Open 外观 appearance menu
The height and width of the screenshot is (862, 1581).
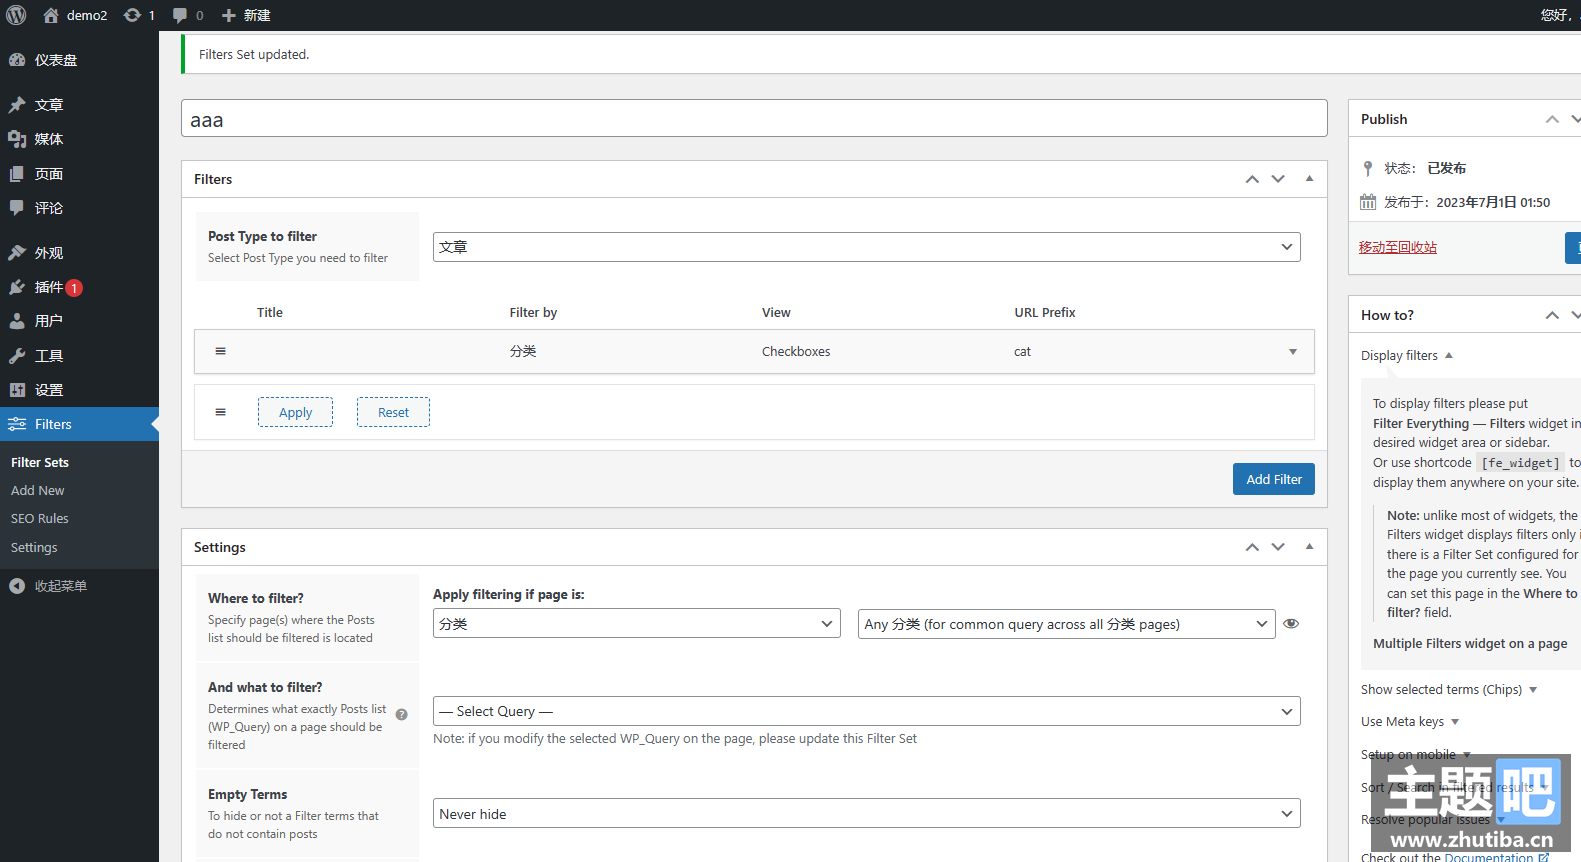coord(79,253)
